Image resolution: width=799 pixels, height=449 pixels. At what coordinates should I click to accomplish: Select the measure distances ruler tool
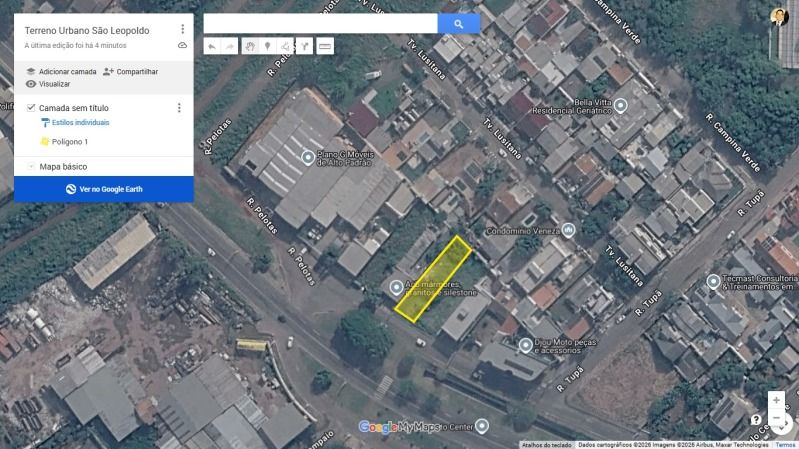[x=325, y=46]
